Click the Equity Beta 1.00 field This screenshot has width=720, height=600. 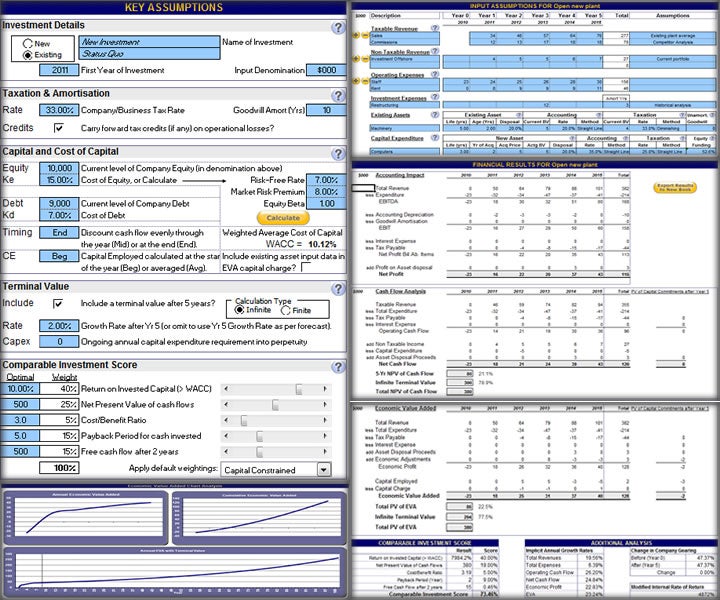tap(326, 203)
